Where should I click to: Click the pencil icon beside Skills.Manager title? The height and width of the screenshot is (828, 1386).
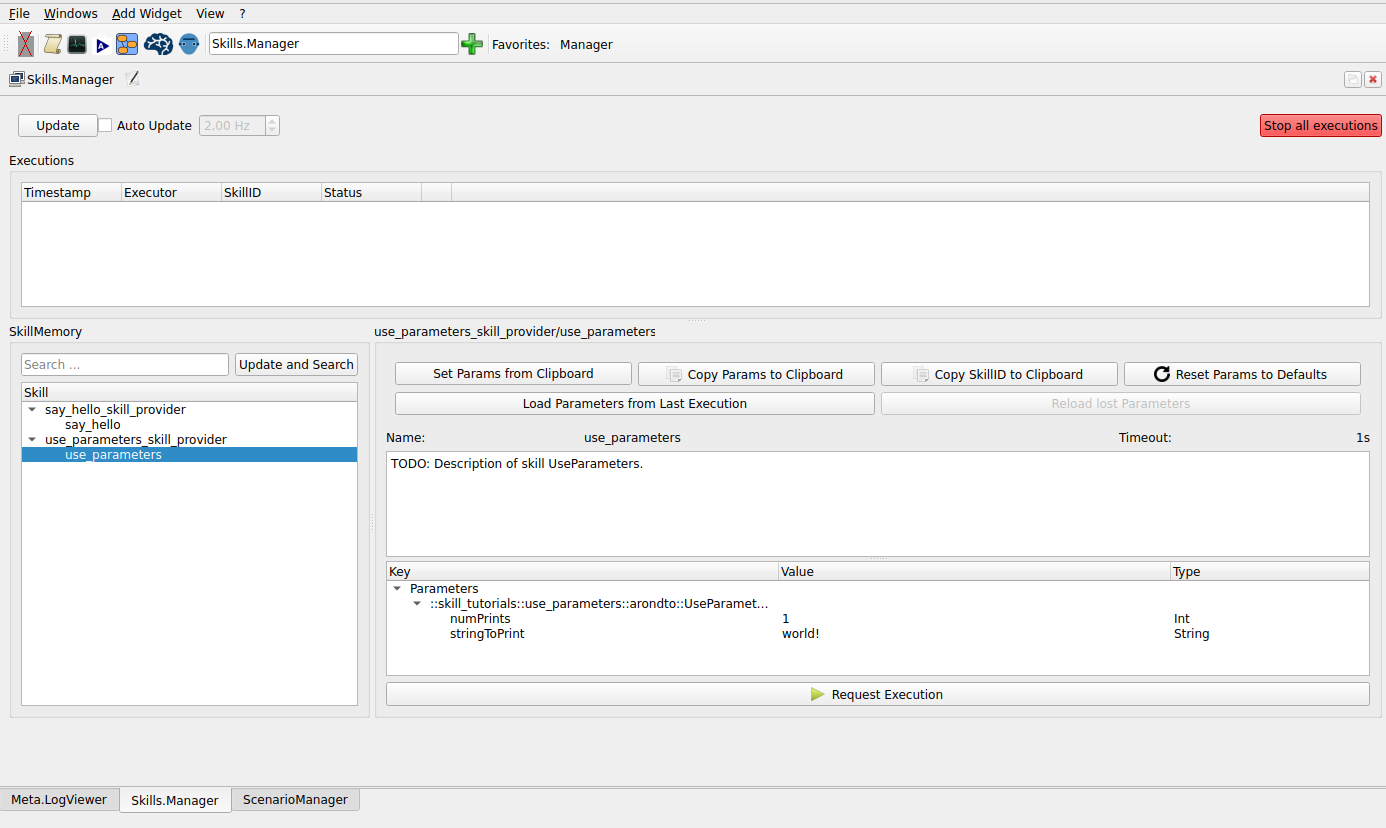(x=133, y=78)
